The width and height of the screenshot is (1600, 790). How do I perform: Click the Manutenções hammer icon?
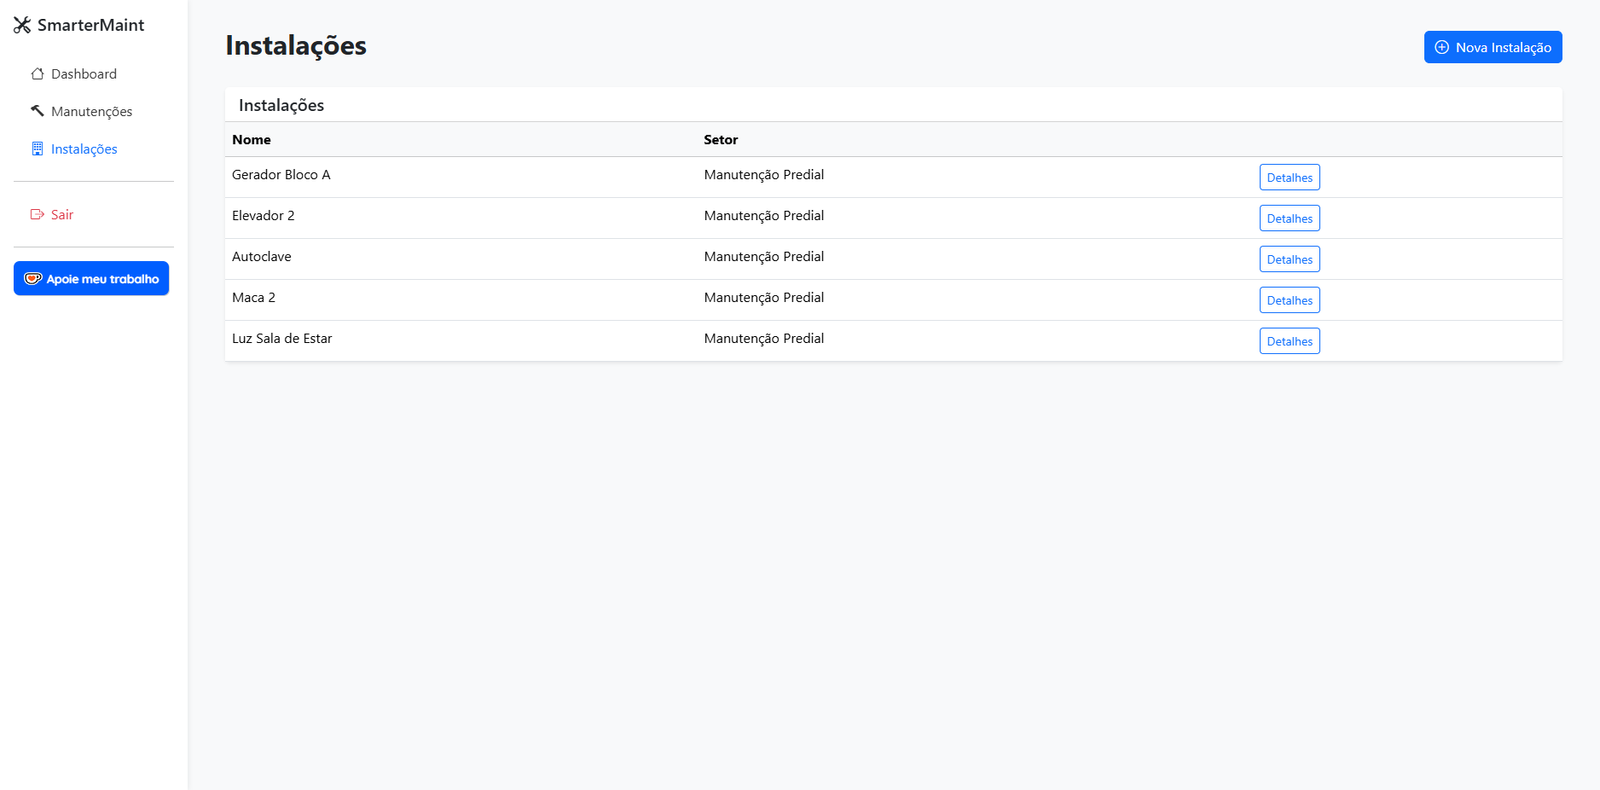pyautogui.click(x=37, y=111)
